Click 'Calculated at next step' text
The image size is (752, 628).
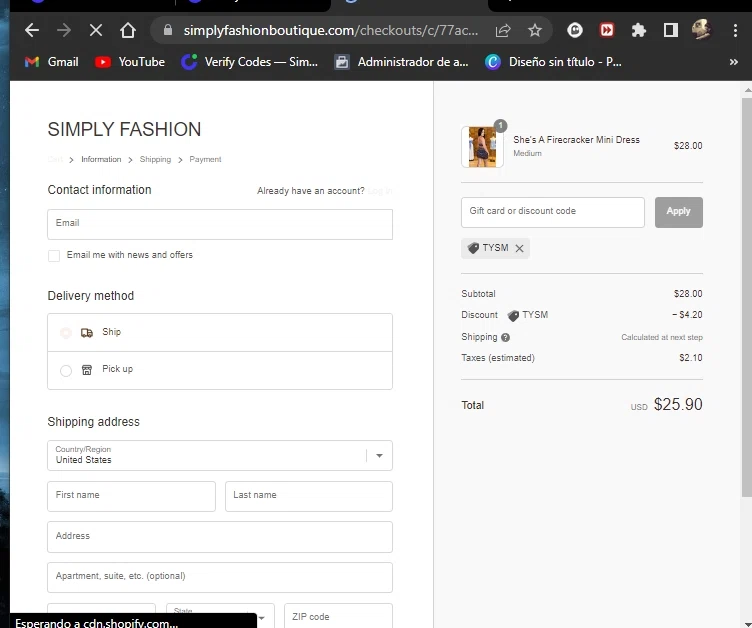coord(662,337)
